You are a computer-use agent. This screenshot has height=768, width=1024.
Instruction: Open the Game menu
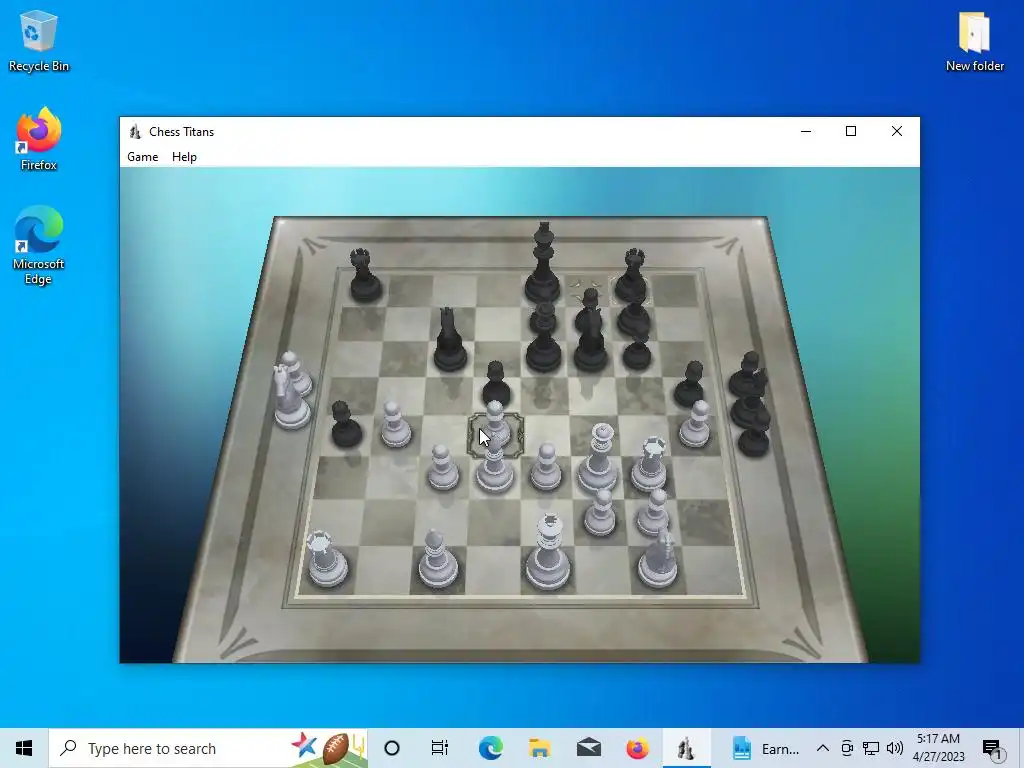142,157
